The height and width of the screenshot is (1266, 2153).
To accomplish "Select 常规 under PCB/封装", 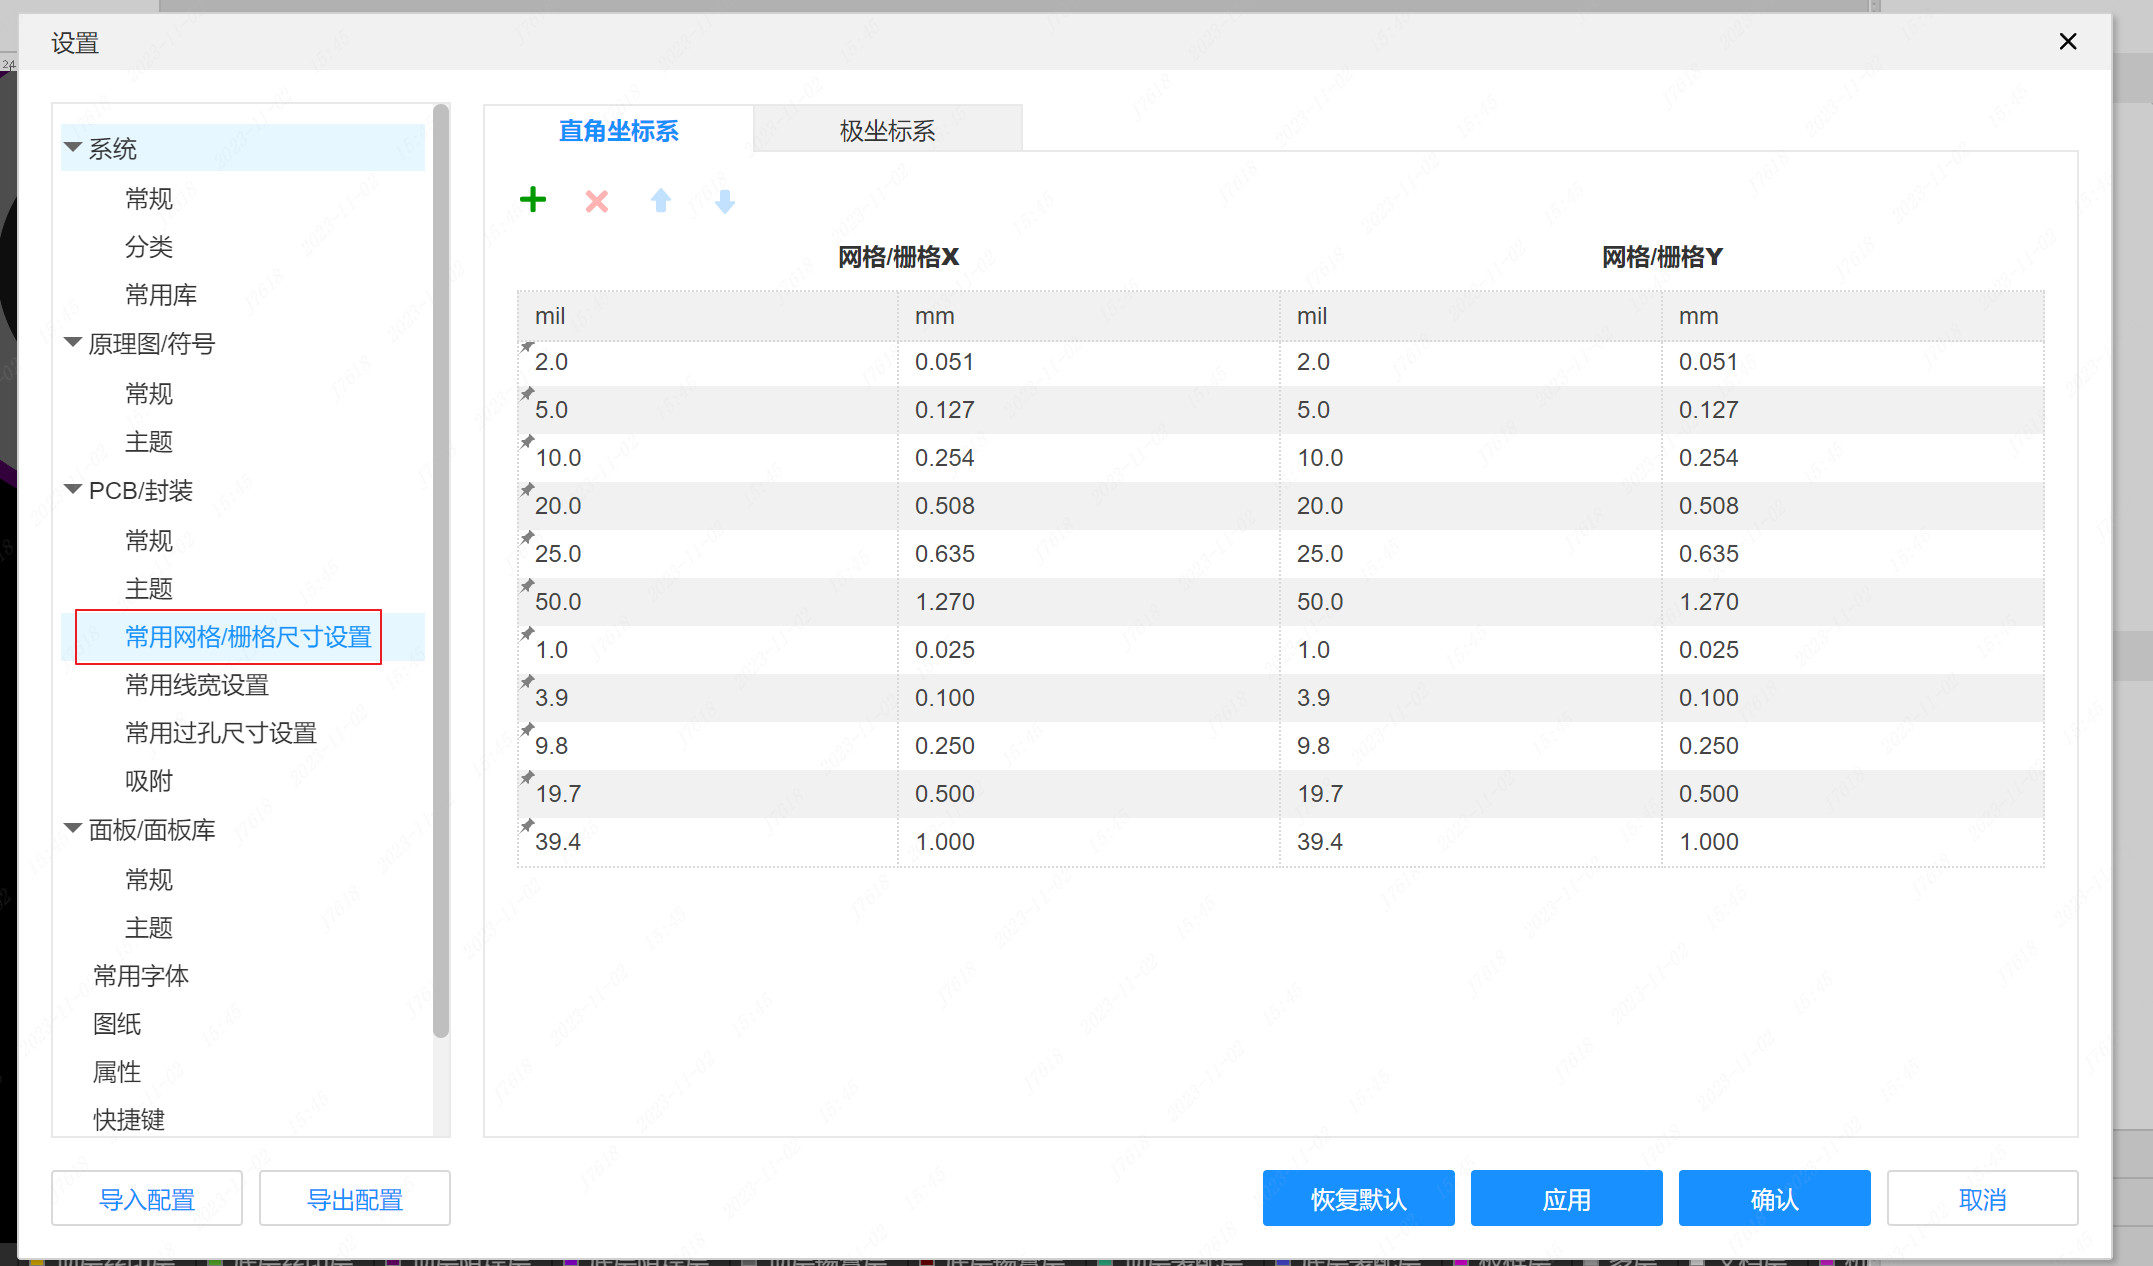I will [x=149, y=541].
